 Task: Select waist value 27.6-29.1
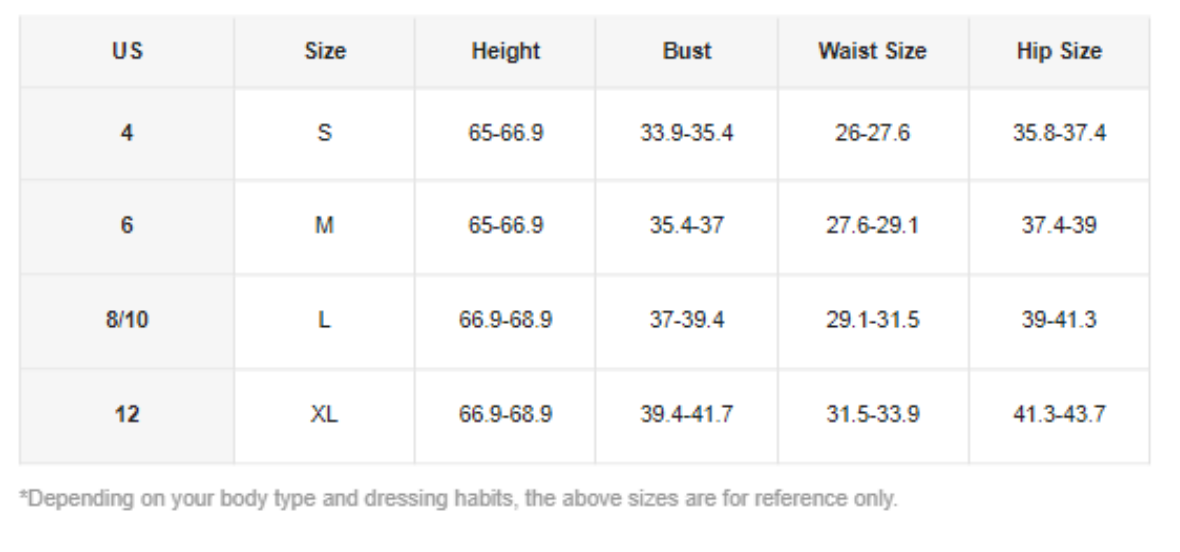coord(873,226)
